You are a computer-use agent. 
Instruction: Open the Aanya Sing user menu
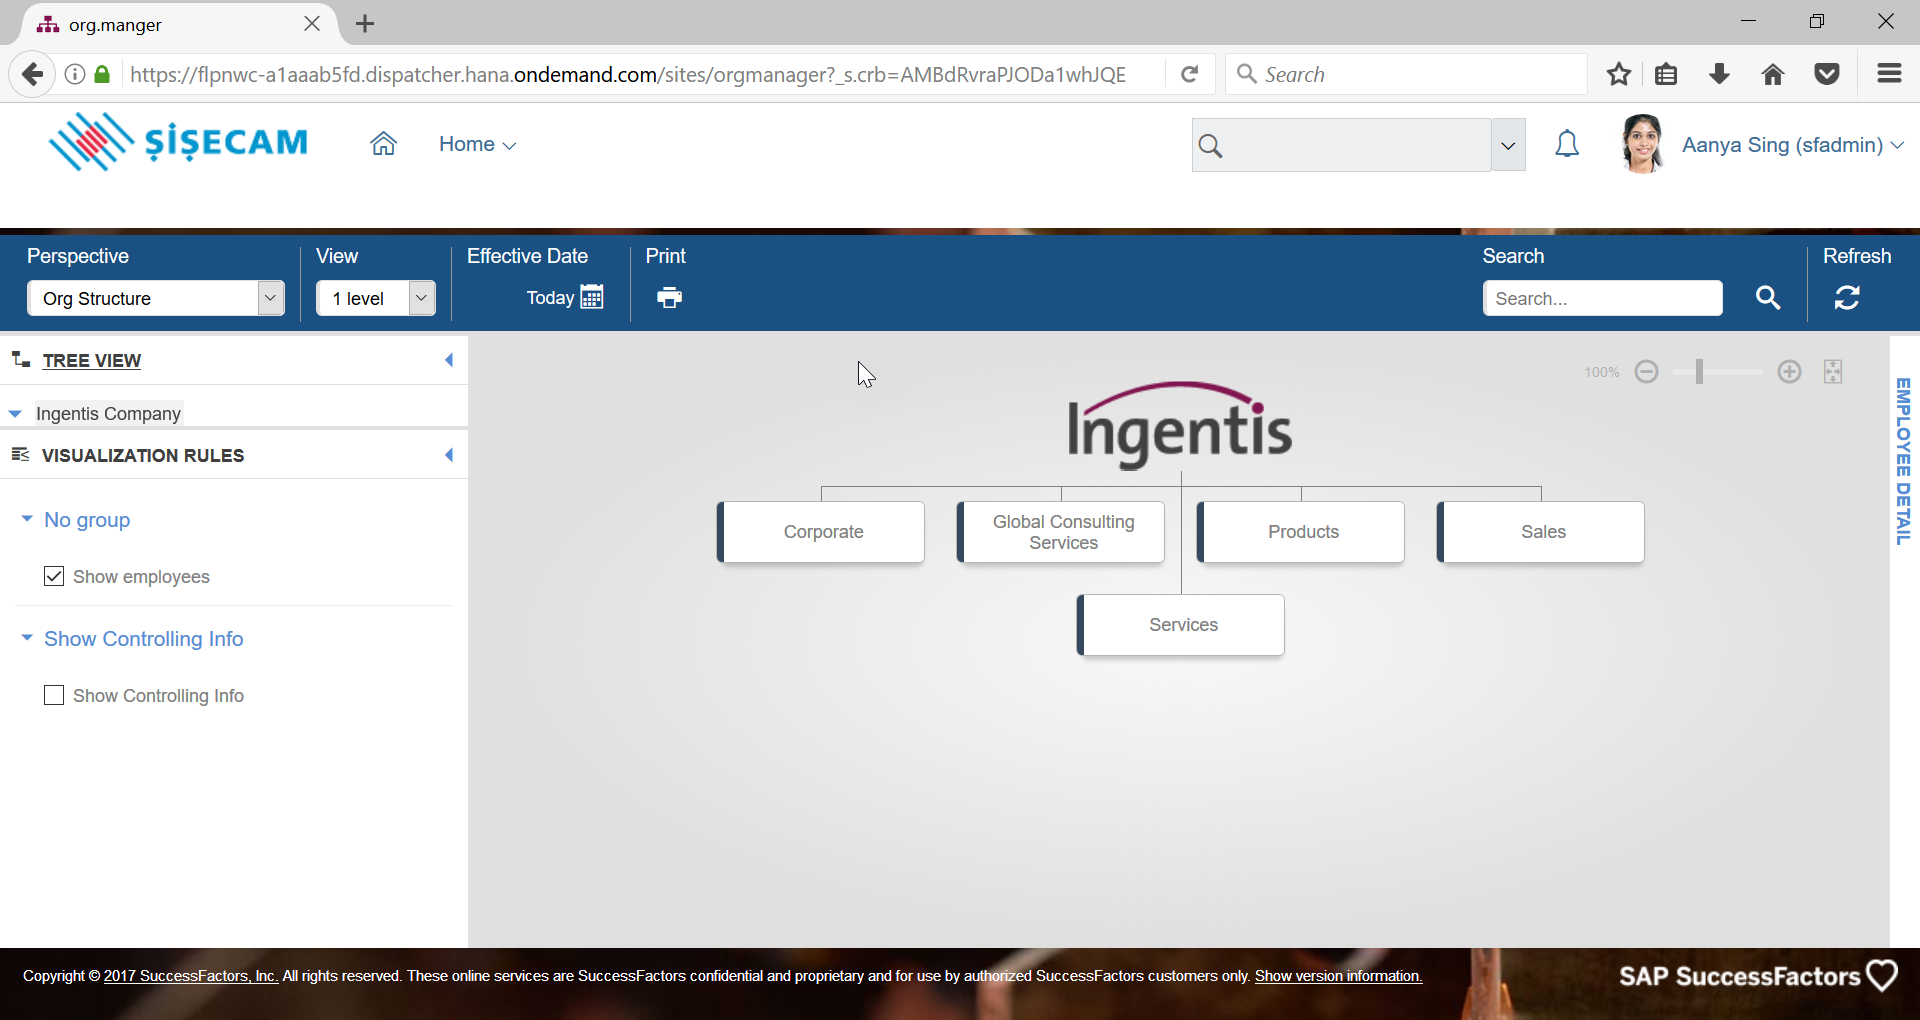[1791, 145]
